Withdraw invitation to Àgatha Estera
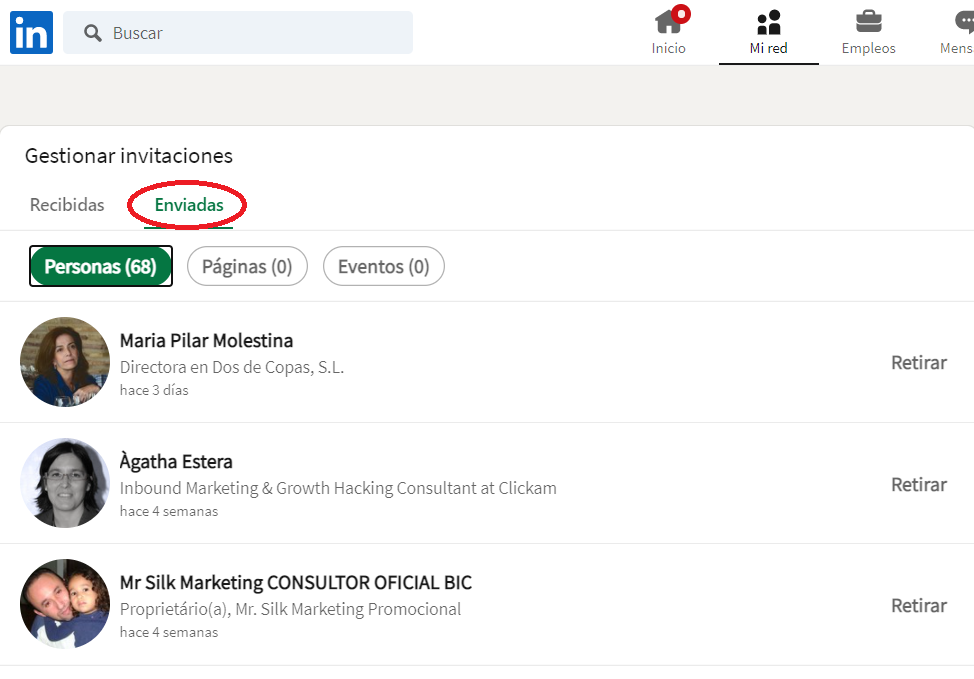 coord(919,485)
